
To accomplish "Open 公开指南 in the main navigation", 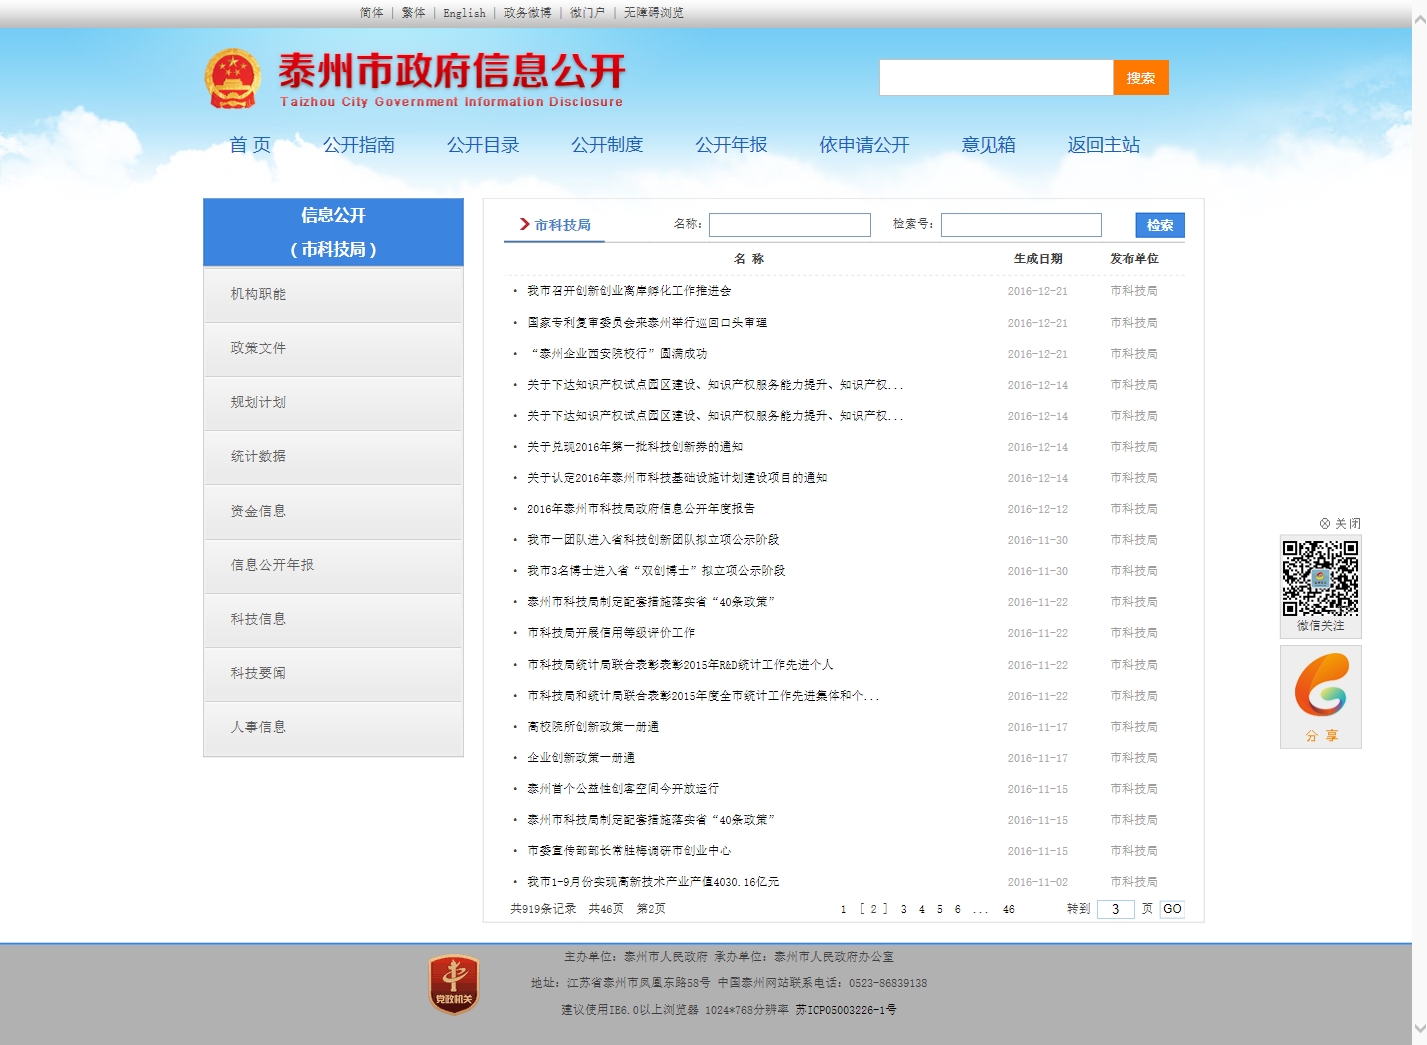I will [358, 145].
